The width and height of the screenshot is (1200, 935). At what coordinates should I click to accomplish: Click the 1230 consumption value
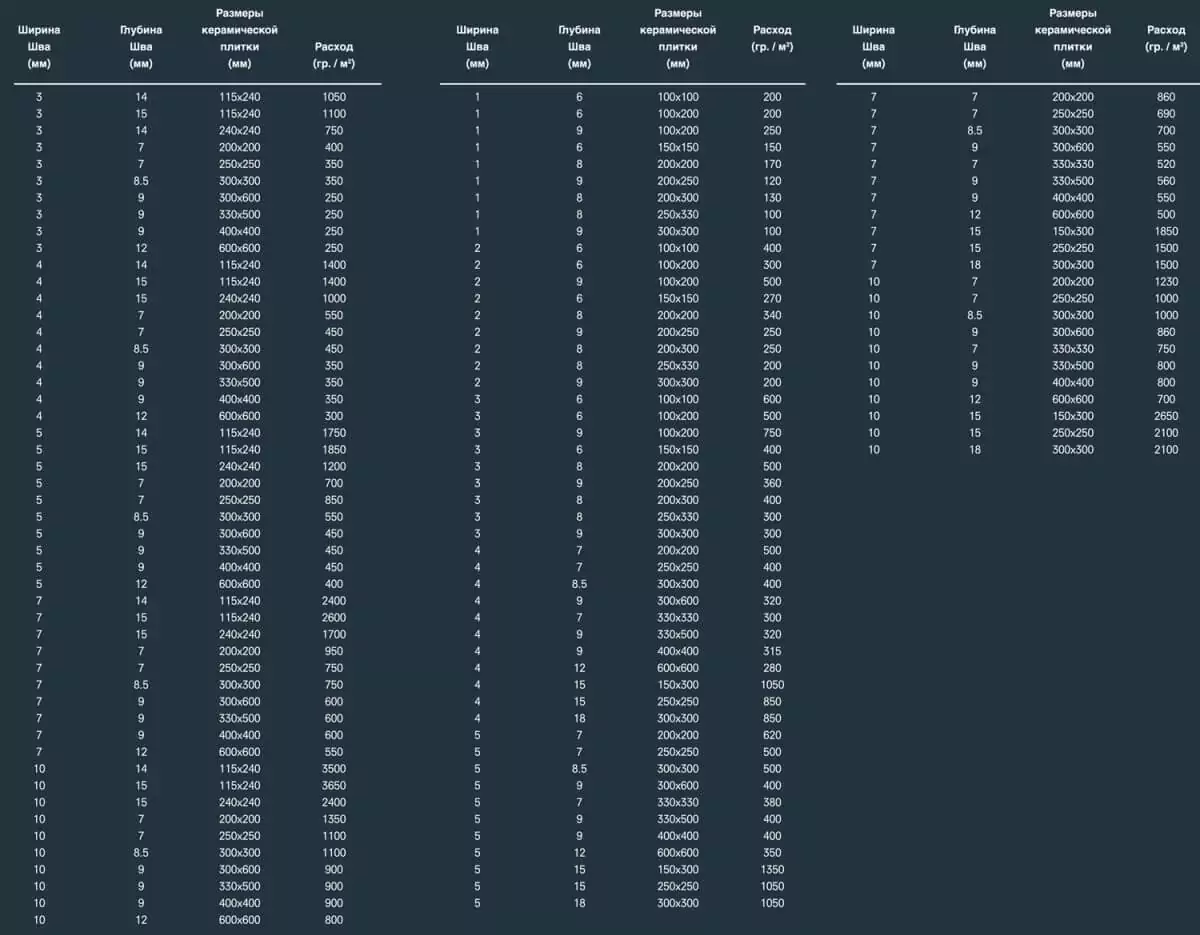coord(1166,282)
